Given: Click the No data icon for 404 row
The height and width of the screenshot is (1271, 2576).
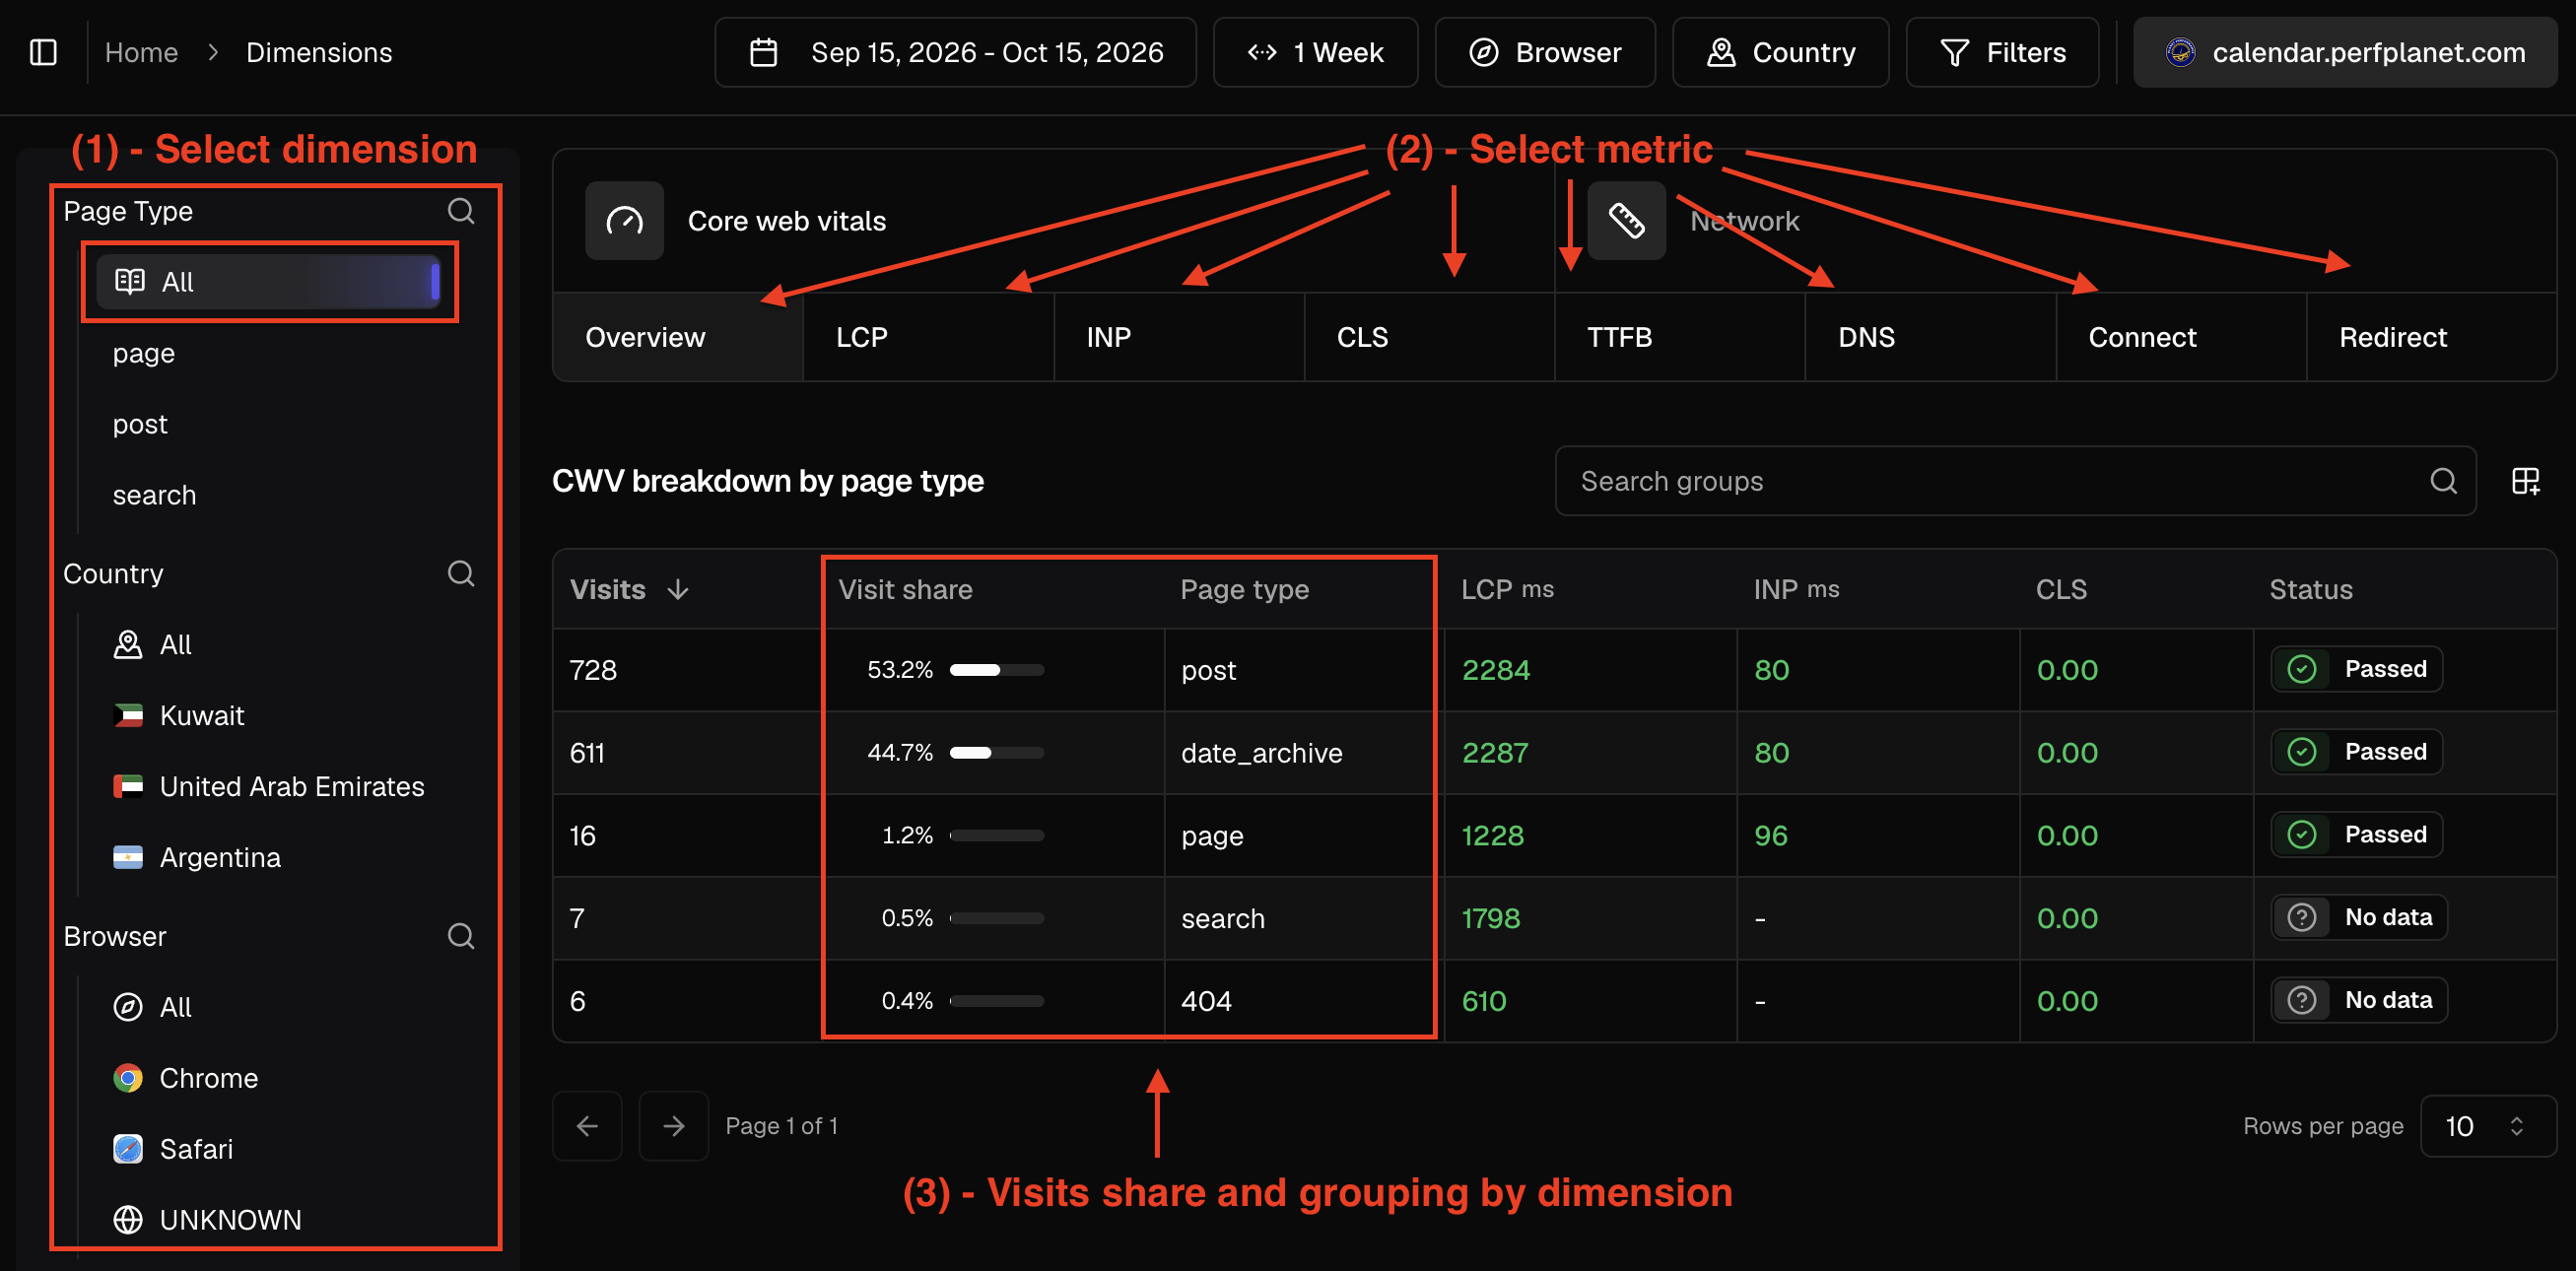Looking at the screenshot, I should [x=2302, y=1000].
